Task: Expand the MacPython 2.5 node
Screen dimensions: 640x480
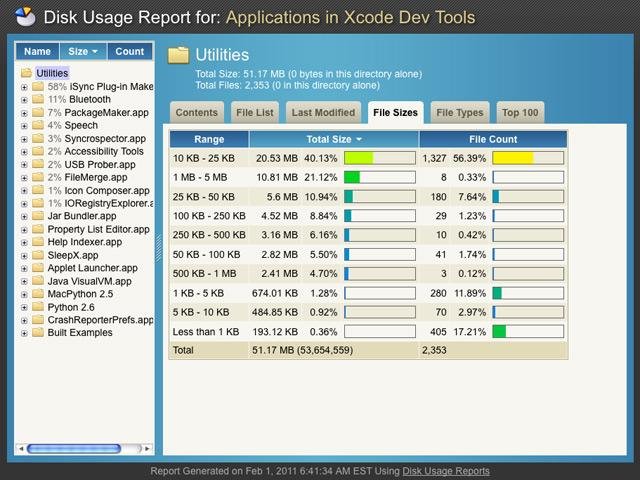Action: (24, 294)
